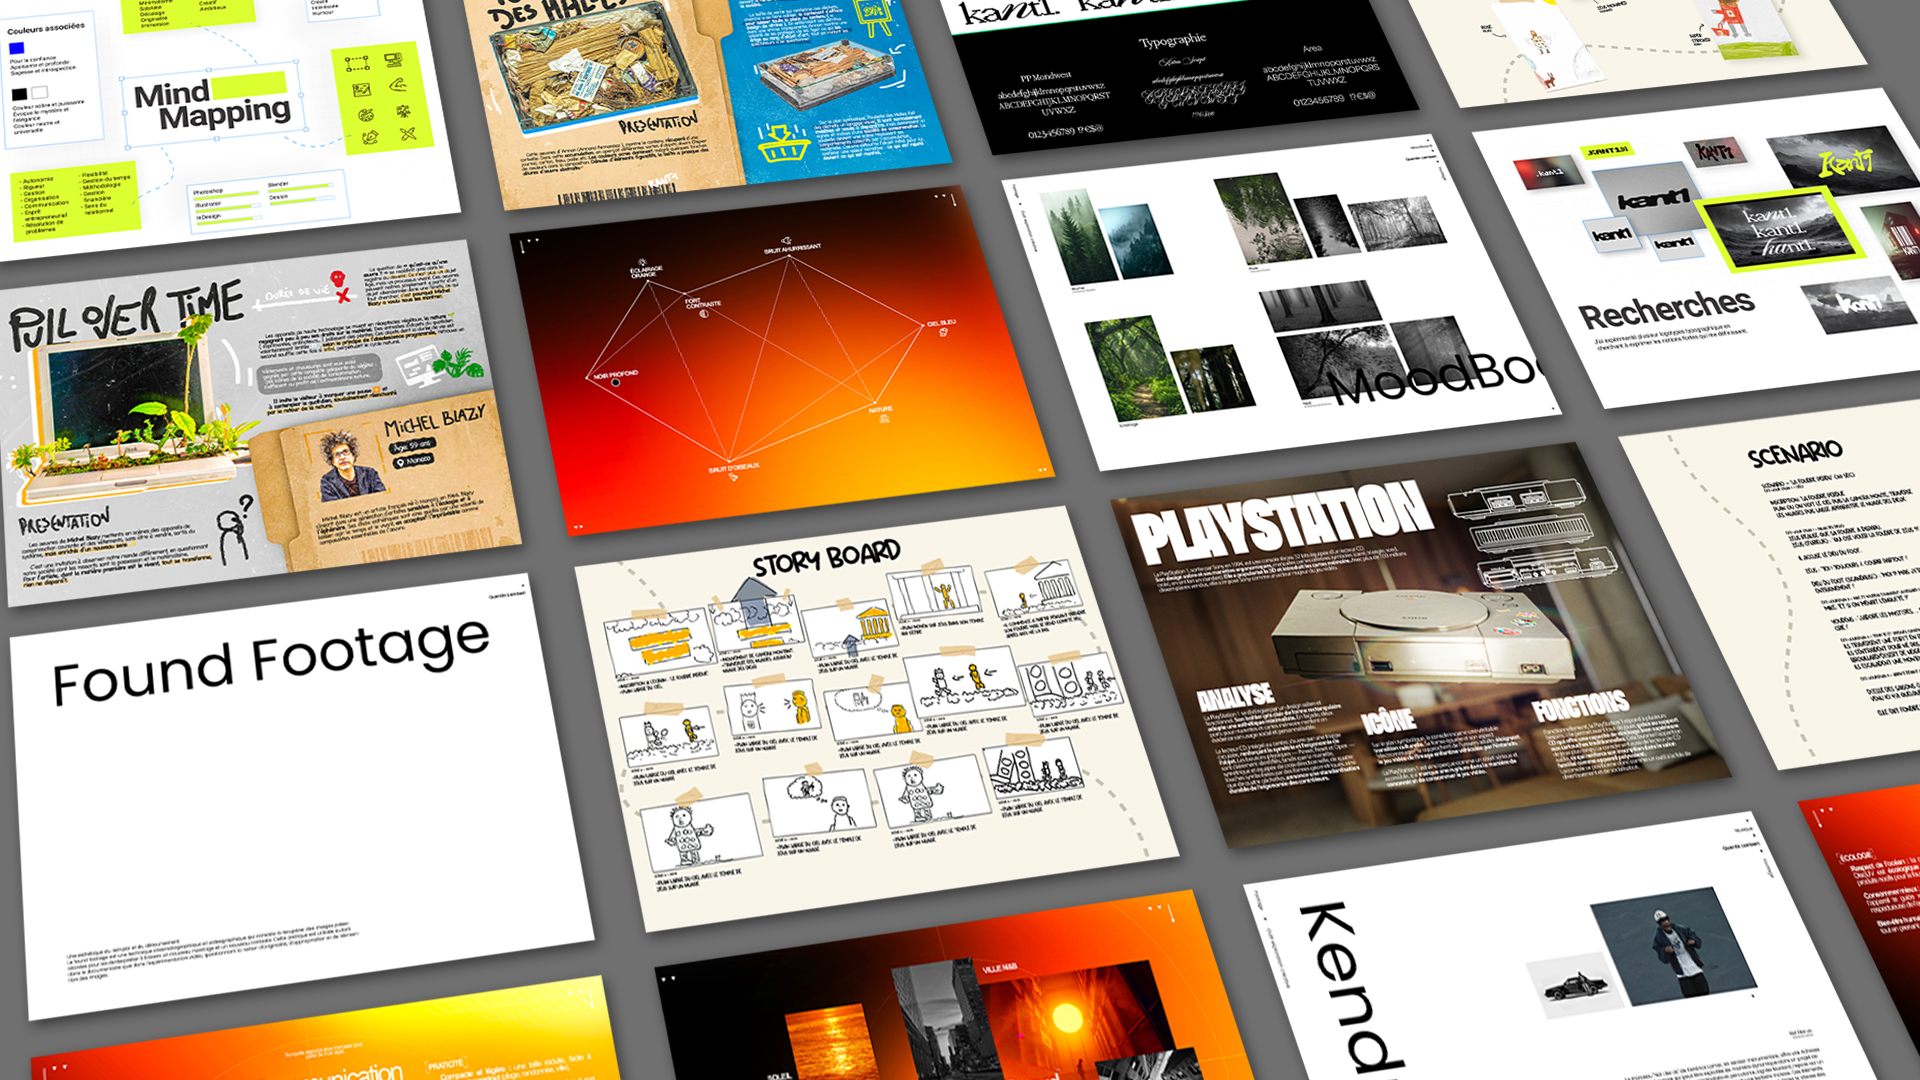
Task: Click the location pin icon beside Monaco
Action: 401,463
